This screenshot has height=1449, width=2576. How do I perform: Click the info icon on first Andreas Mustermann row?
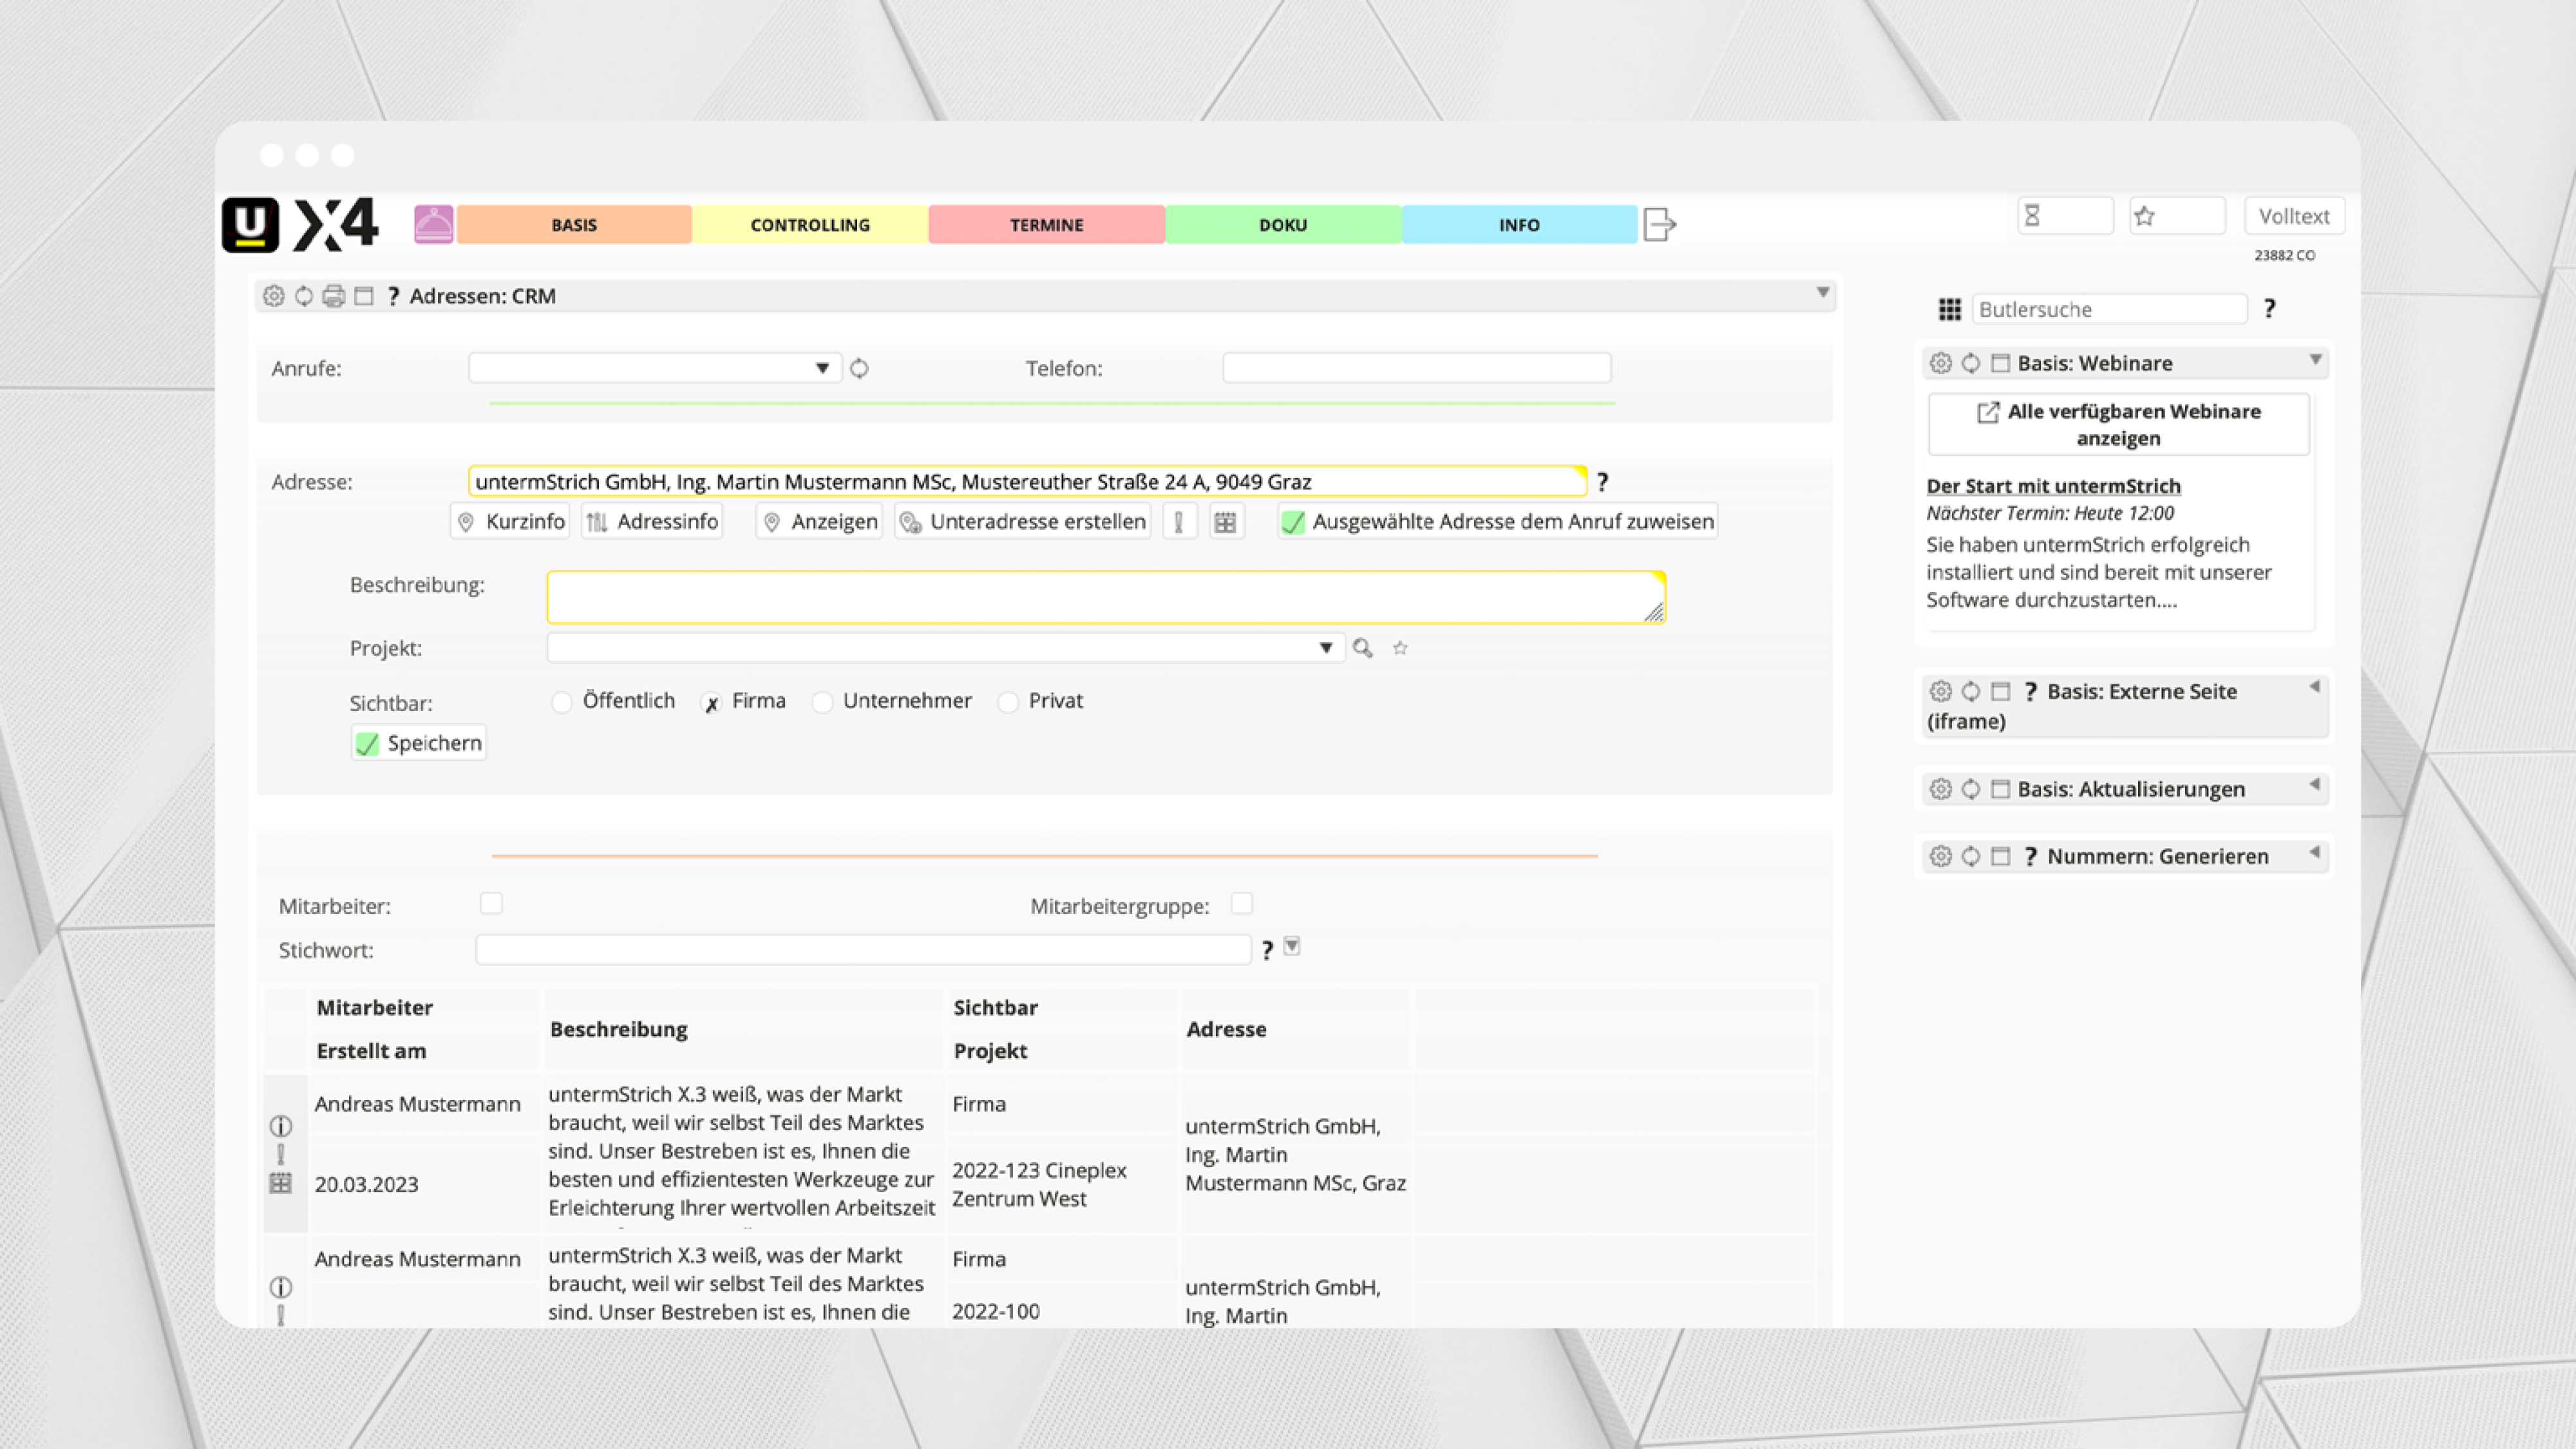pos(281,1126)
